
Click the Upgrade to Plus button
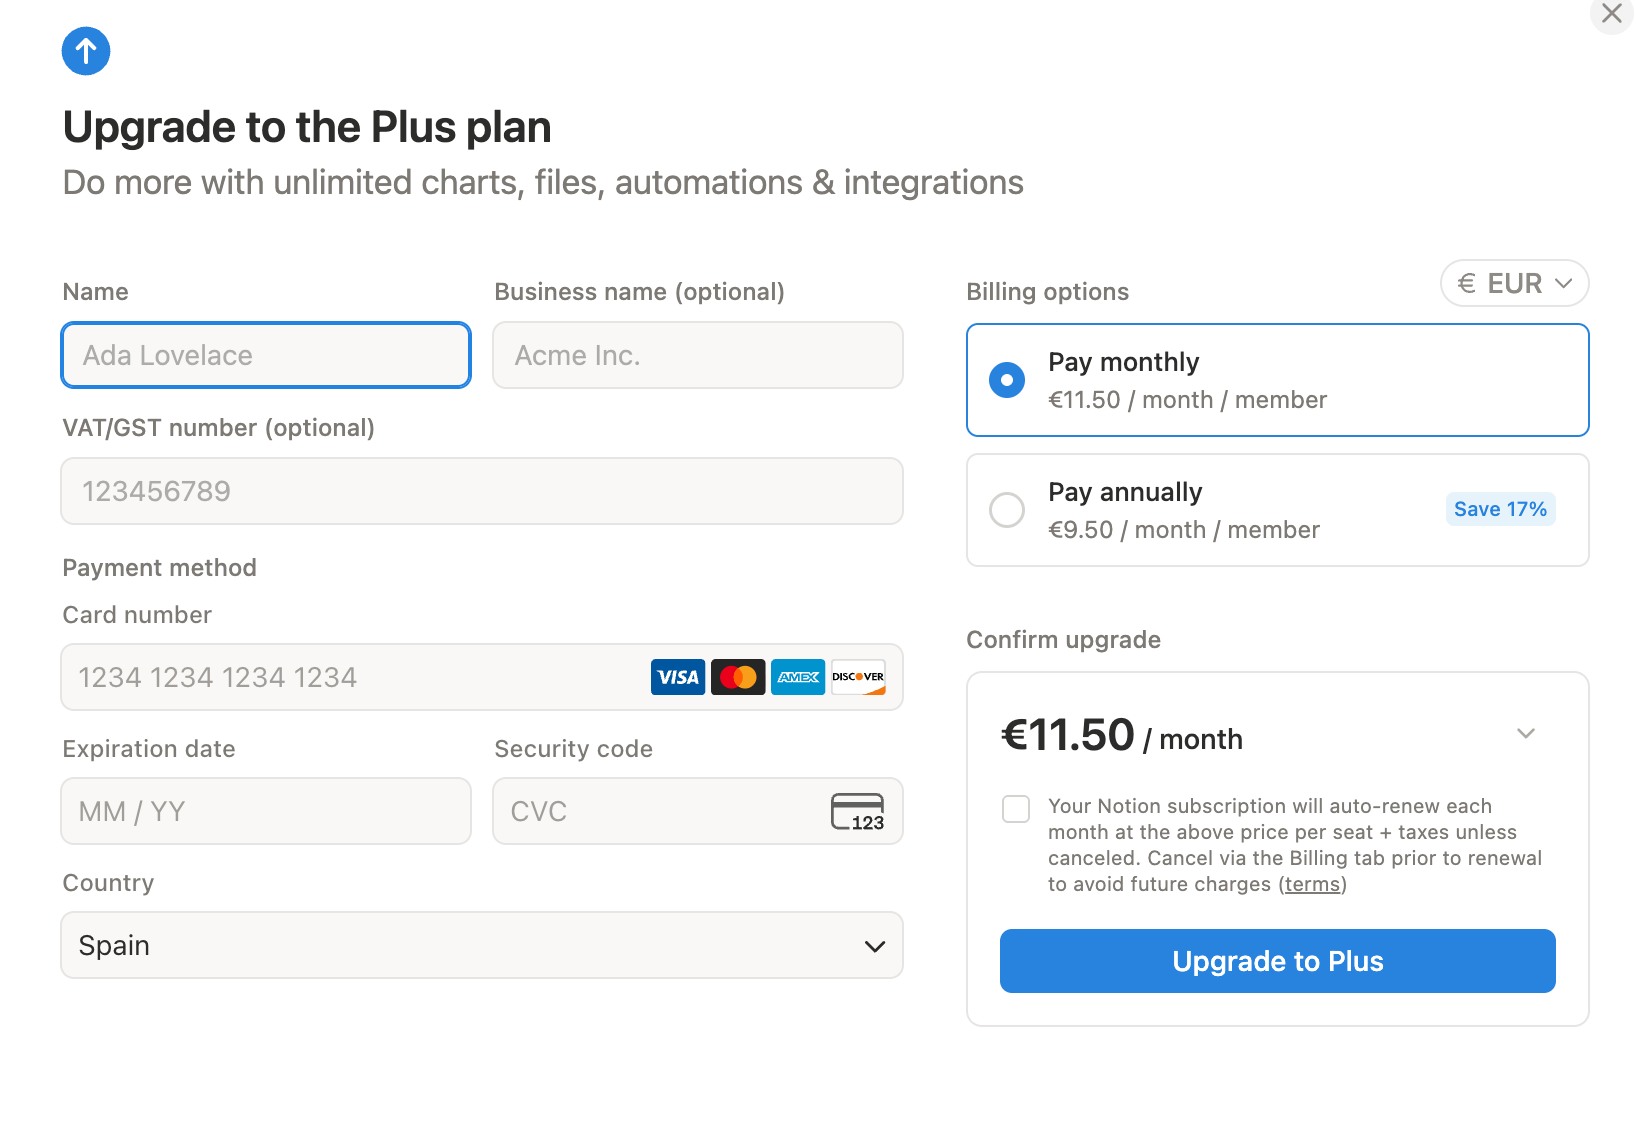[x=1278, y=961]
